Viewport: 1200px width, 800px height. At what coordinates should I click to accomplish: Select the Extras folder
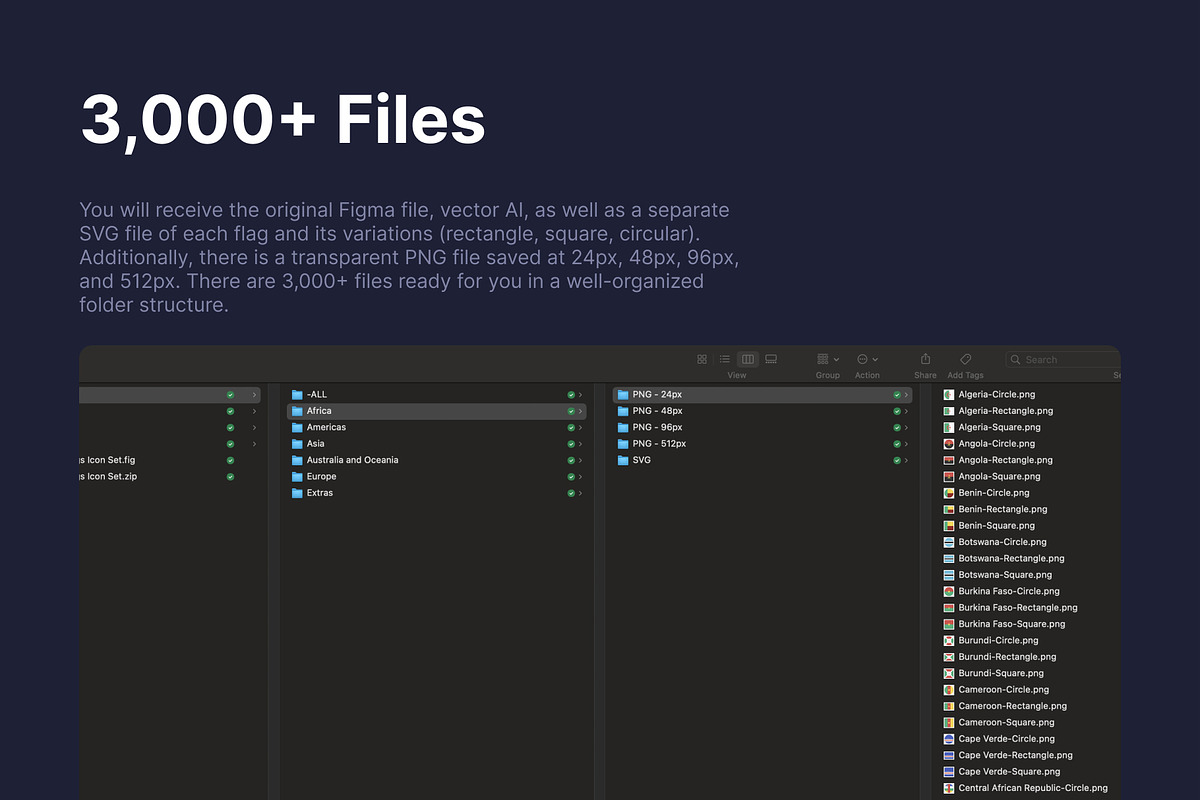pyautogui.click(x=320, y=493)
